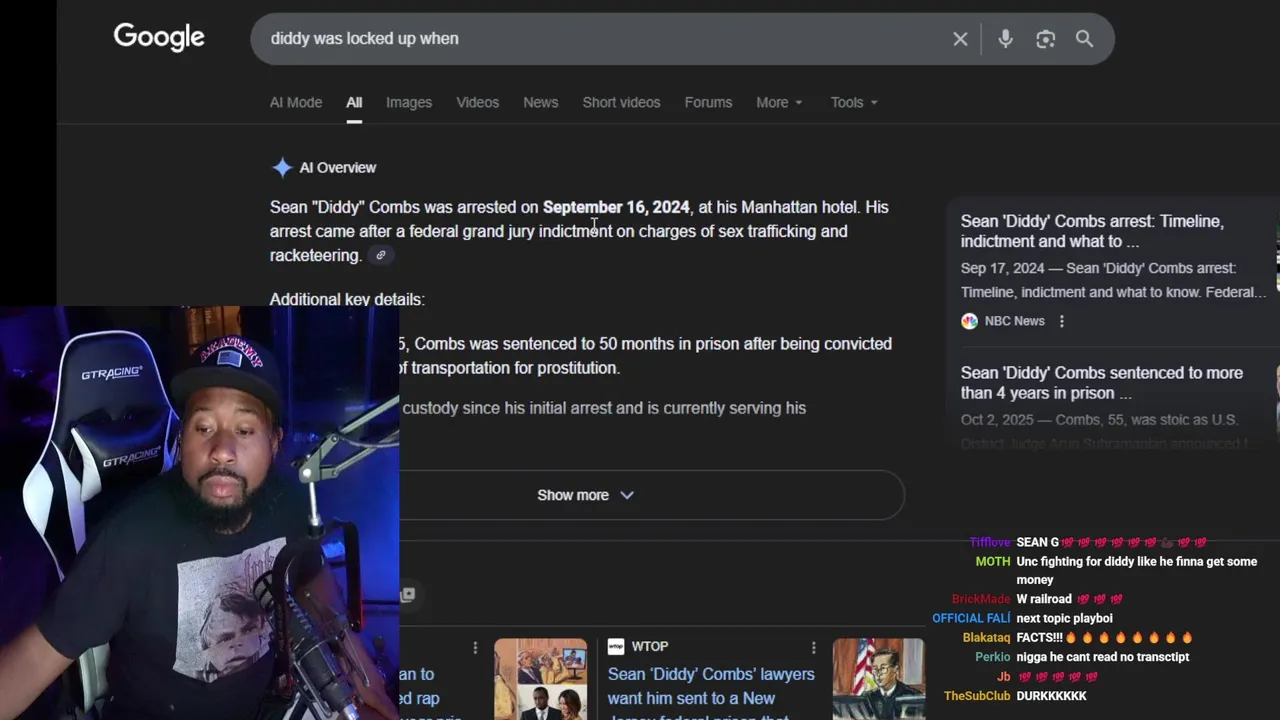Click the WTOP source favicon

[x=615, y=647]
